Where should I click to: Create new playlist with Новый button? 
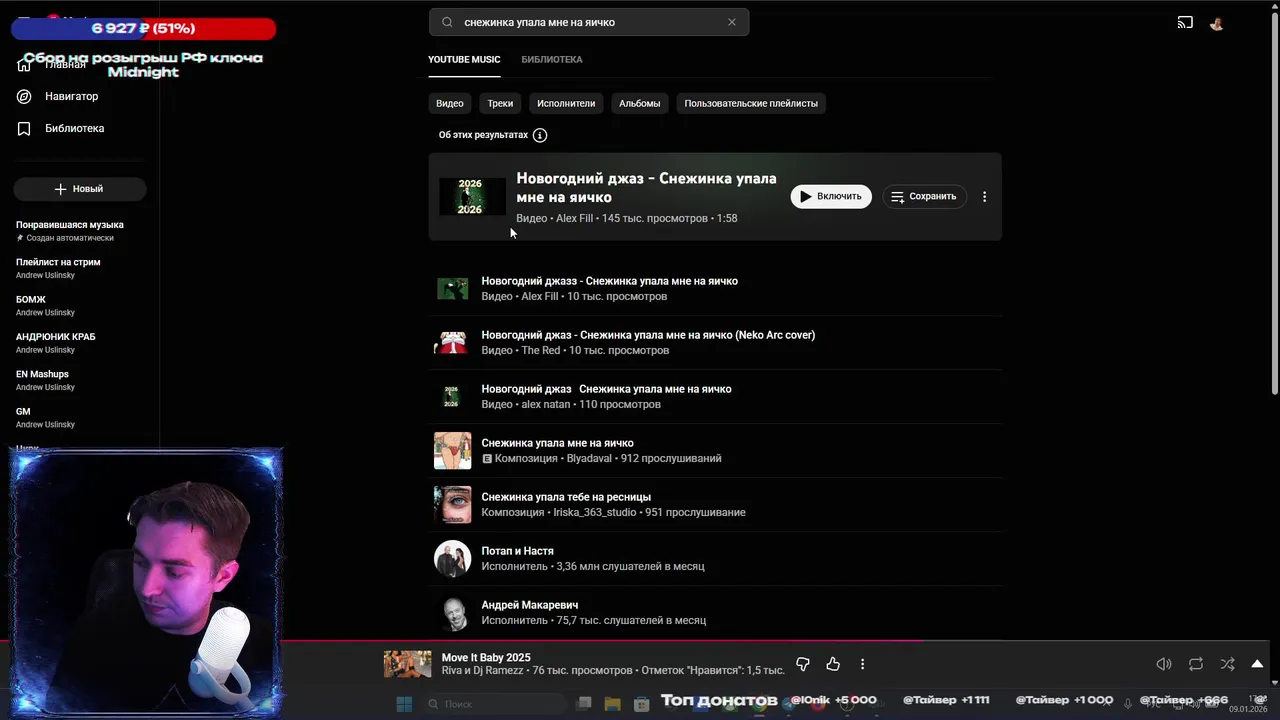tap(79, 189)
